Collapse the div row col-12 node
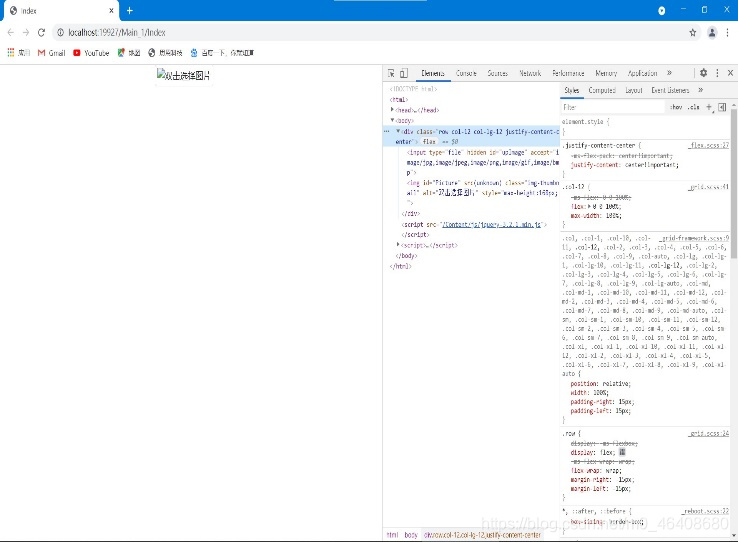This screenshot has height=542, width=738. [398, 131]
